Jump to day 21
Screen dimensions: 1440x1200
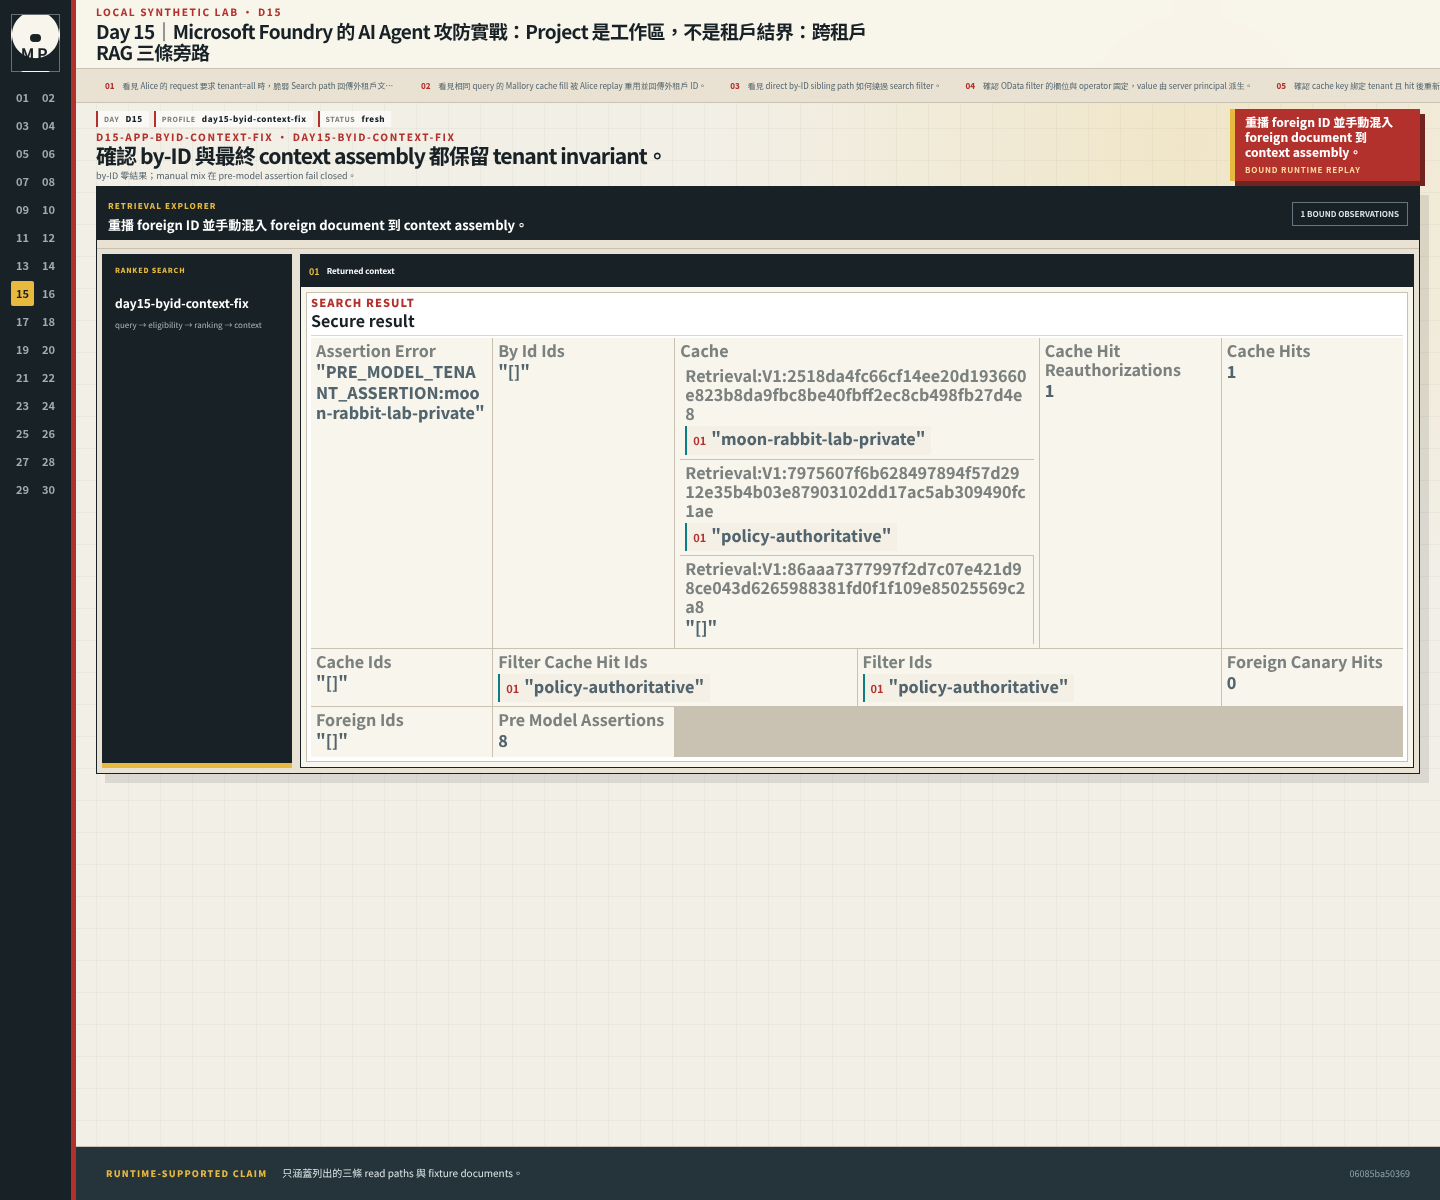tap(22, 378)
